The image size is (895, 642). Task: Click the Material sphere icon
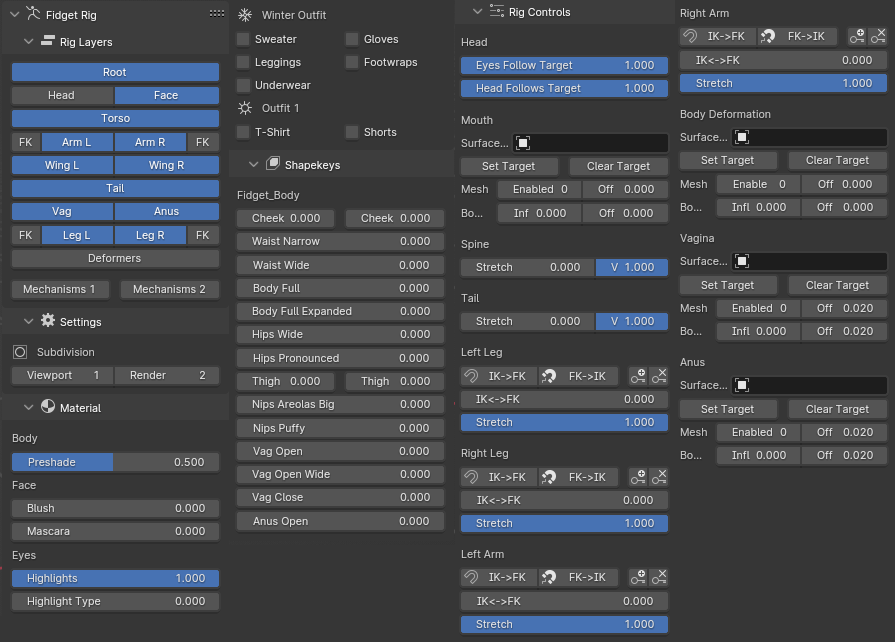point(48,407)
